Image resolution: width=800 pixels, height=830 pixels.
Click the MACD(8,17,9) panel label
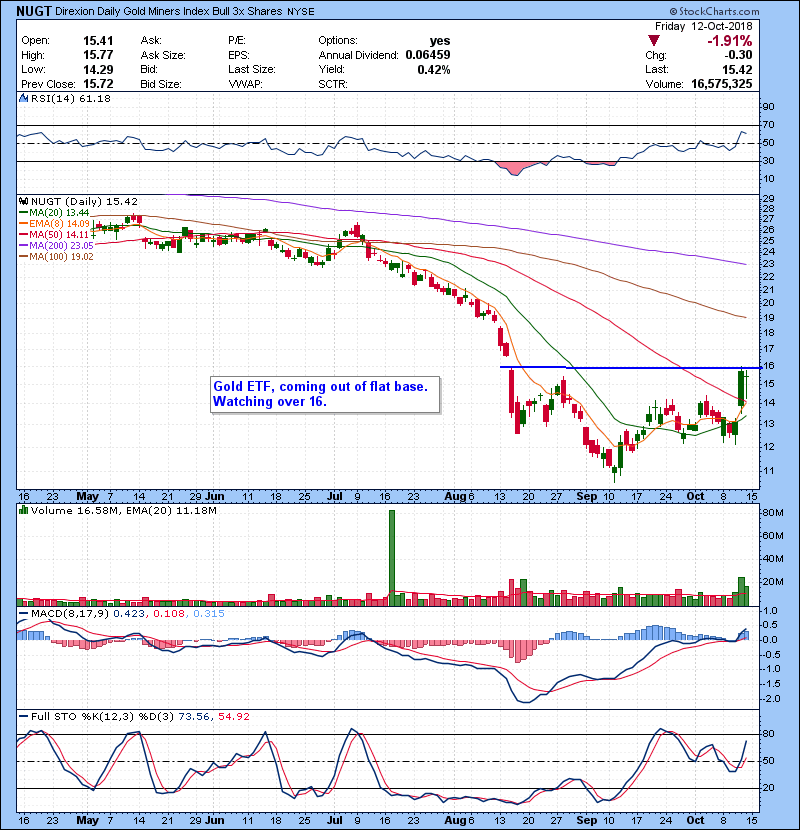click(70, 614)
